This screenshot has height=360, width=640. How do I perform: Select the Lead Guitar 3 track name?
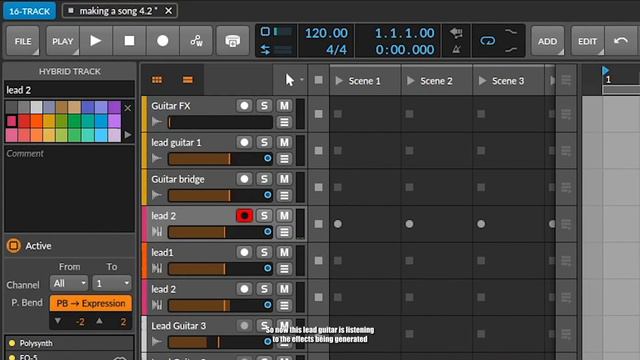[x=178, y=326]
